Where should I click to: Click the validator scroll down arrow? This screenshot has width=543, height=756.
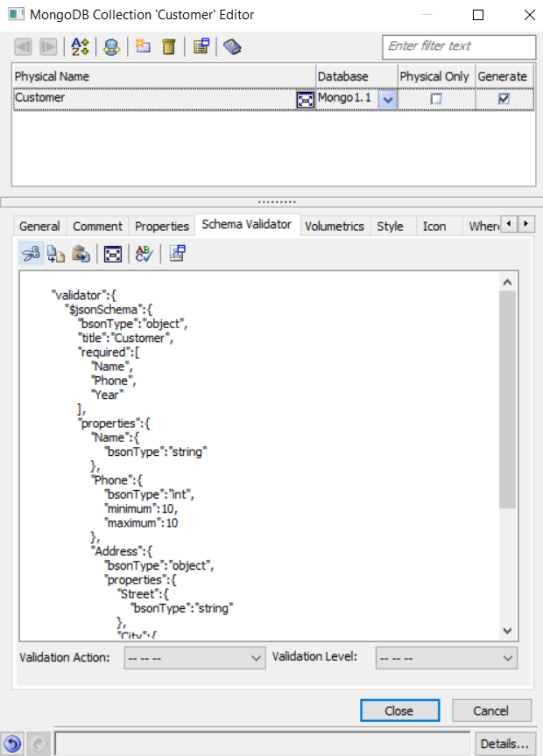point(507,631)
